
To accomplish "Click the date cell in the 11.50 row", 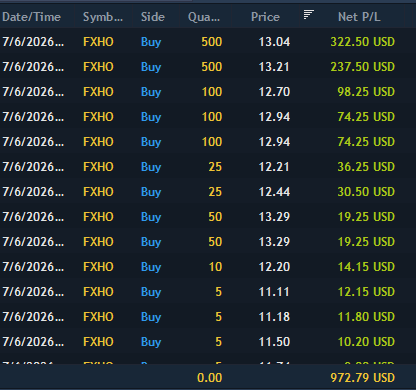I will click(33, 342).
